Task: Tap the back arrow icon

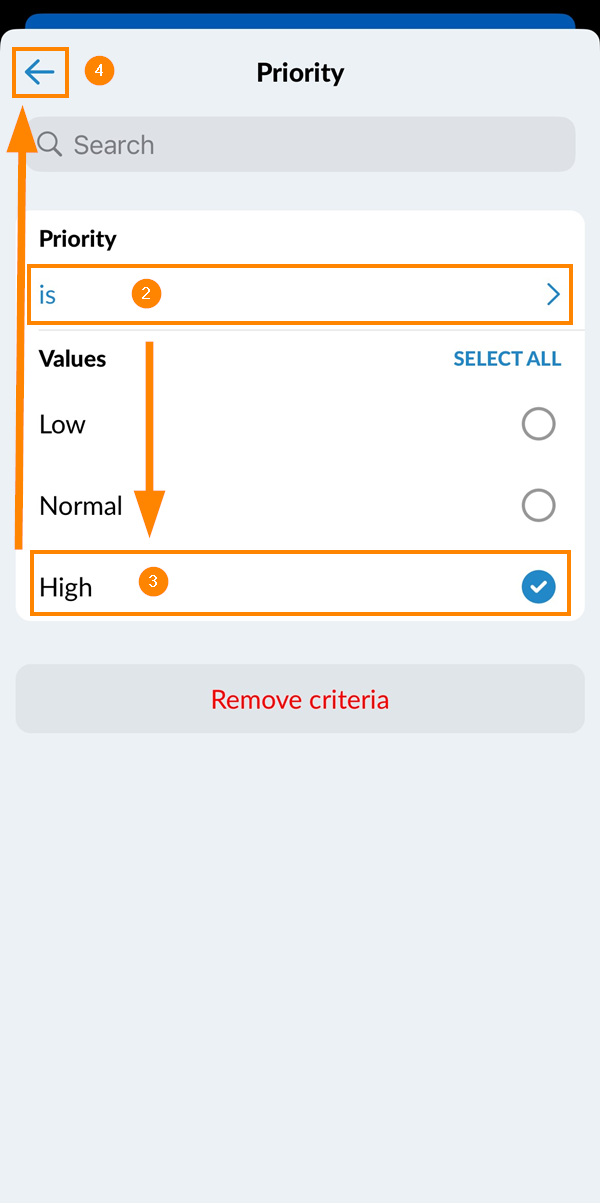Action: [x=40, y=72]
